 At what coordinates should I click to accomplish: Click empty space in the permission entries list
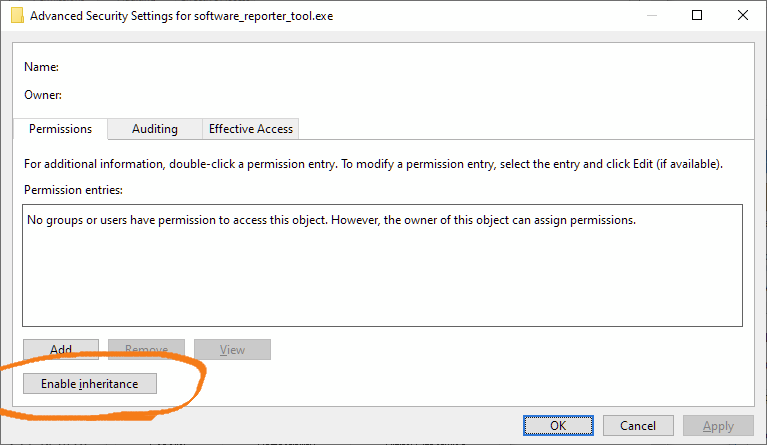click(x=382, y=279)
